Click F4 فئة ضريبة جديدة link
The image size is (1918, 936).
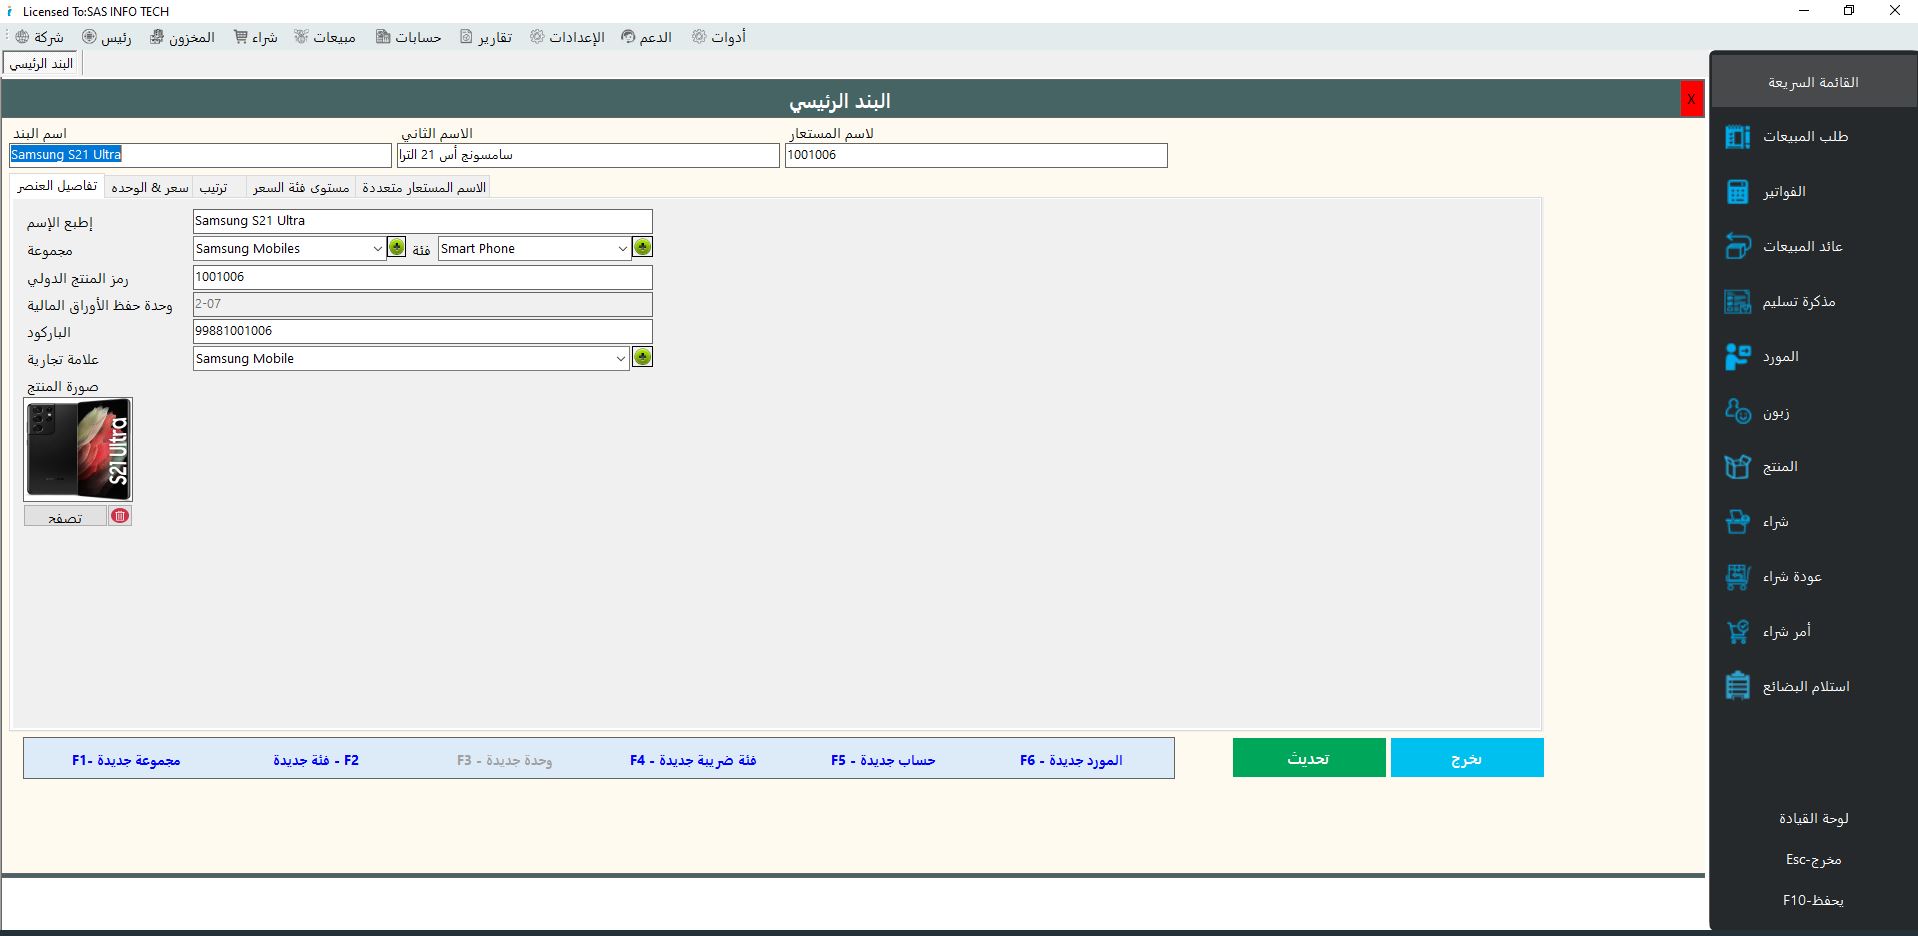click(x=693, y=760)
